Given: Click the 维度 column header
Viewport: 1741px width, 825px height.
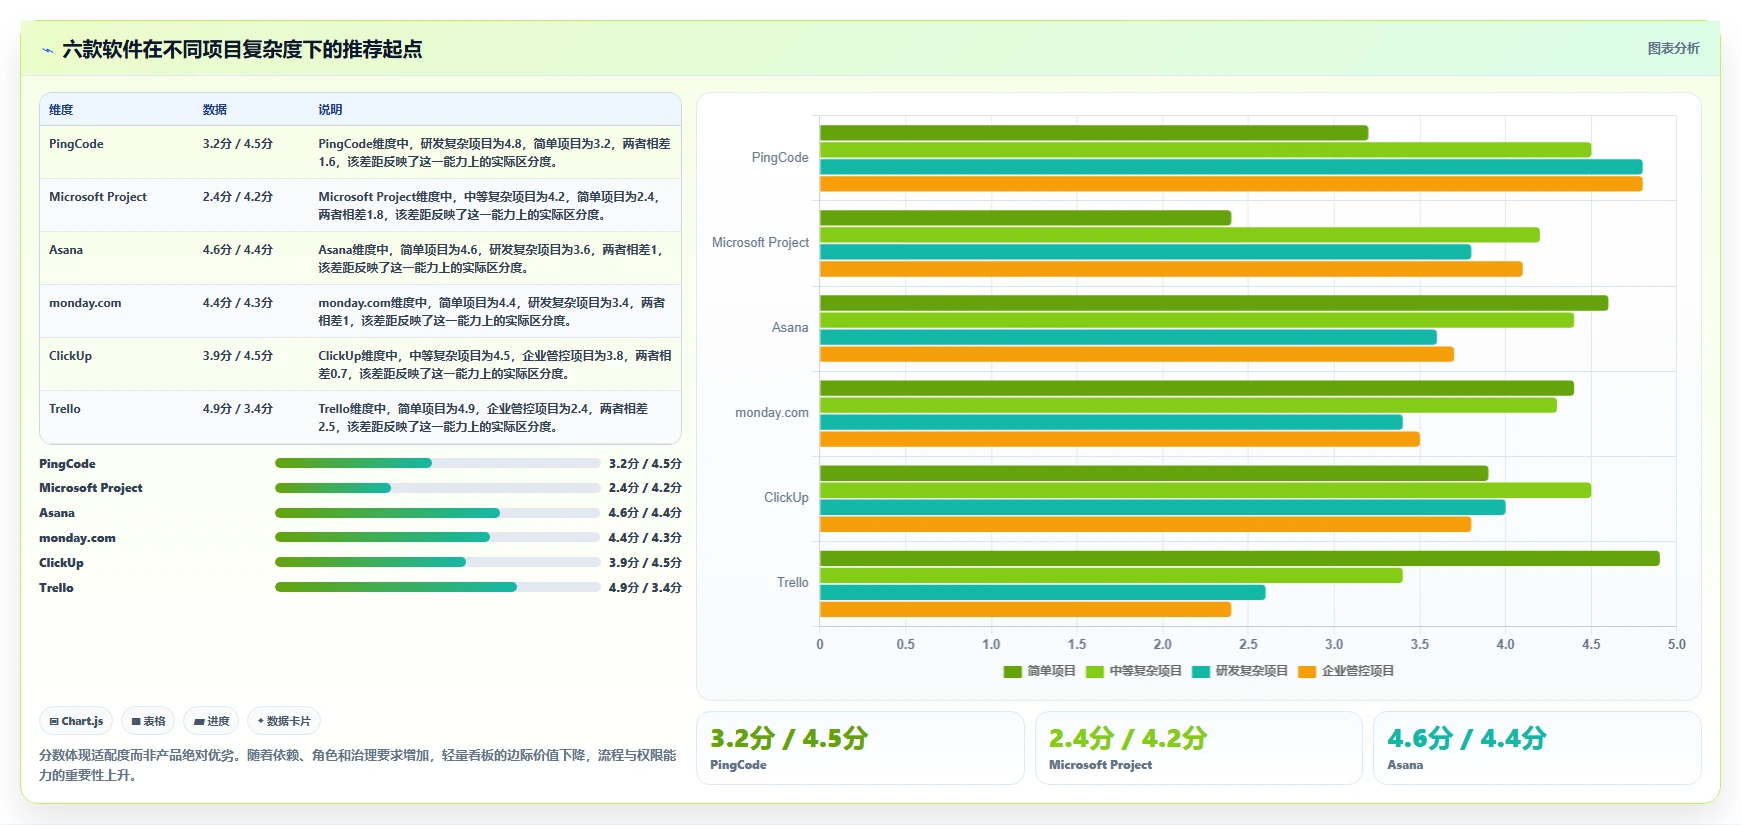Looking at the screenshot, I should click(61, 110).
